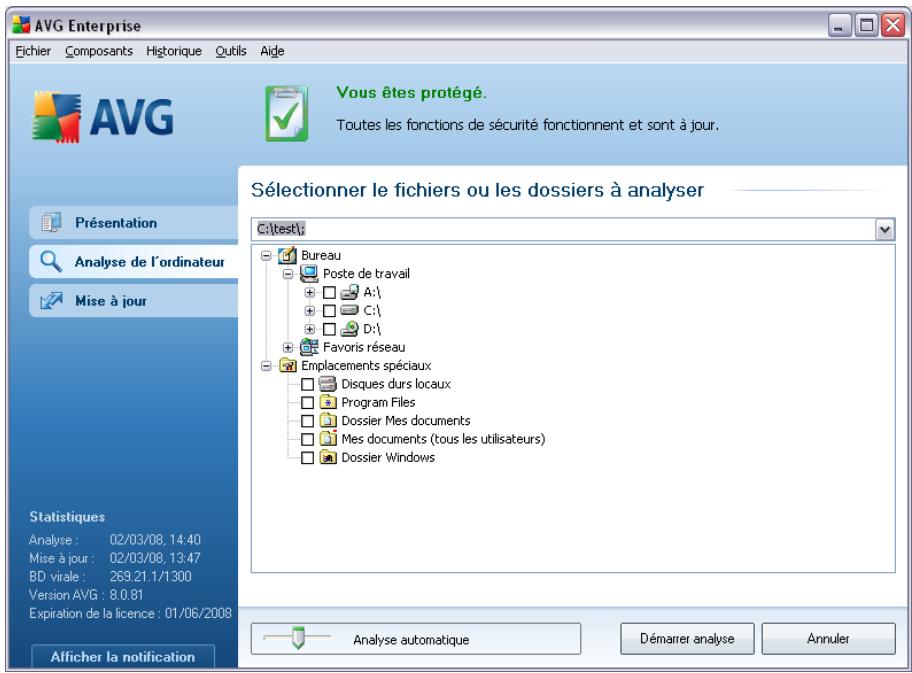Click Afficher la notification button

point(123,656)
